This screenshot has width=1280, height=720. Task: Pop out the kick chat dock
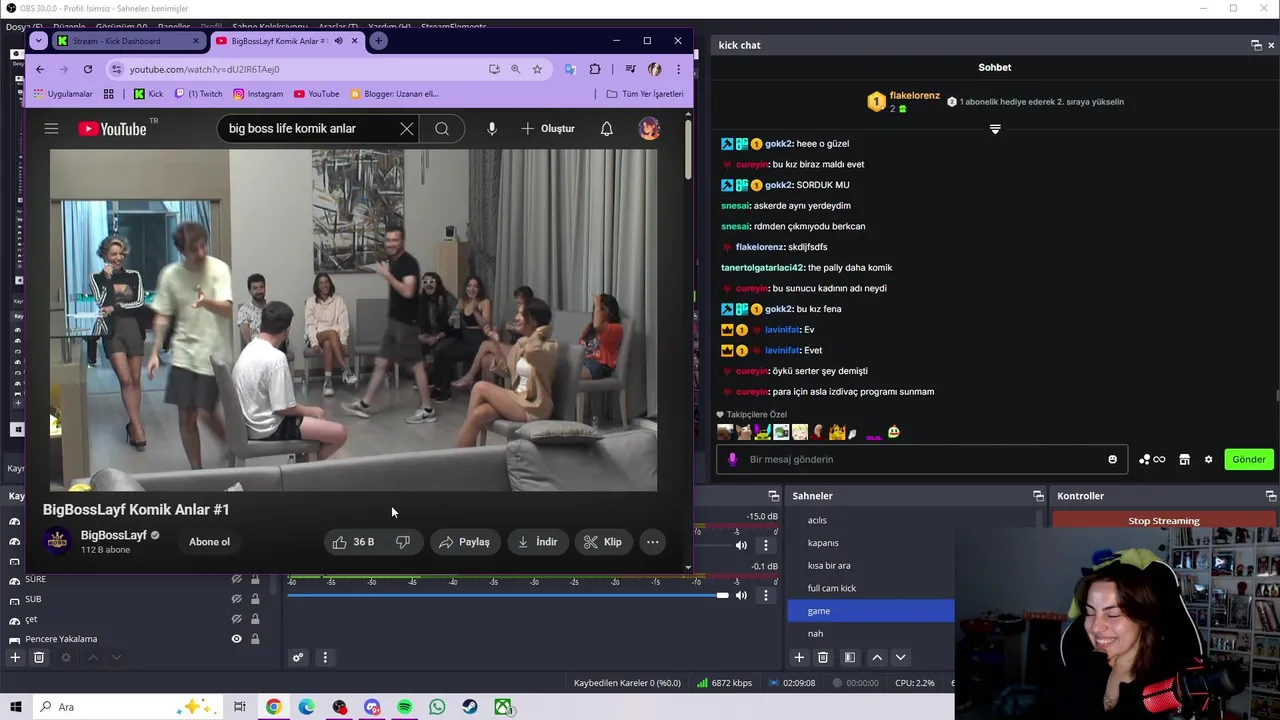(1256, 45)
